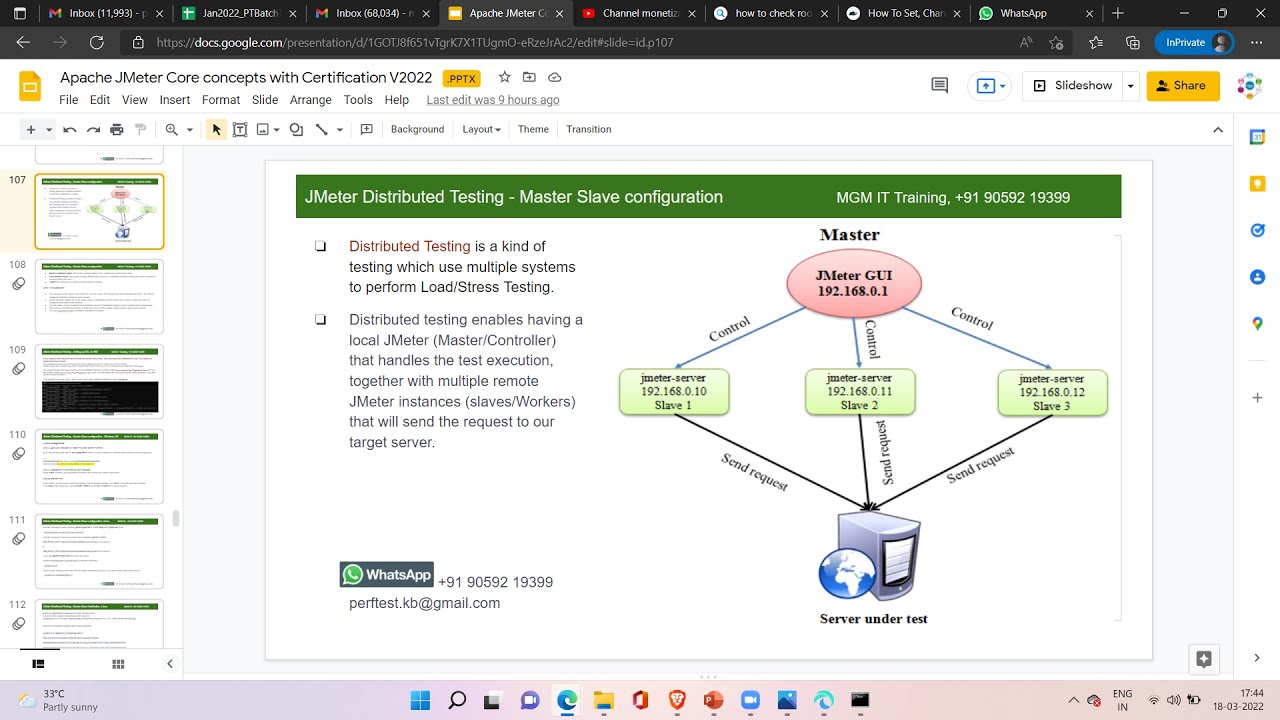This screenshot has width=1280, height=720.
Task: Click the redo arrow in toolbar
Action: click(x=93, y=129)
